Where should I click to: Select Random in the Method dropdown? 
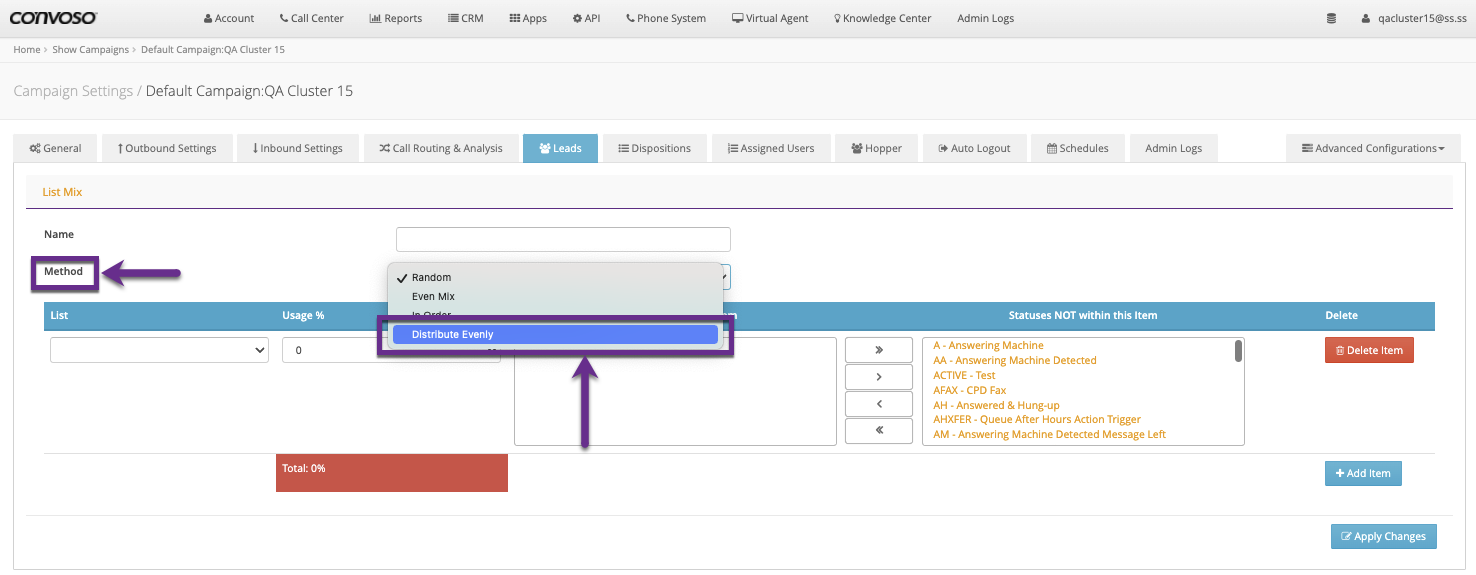555,277
